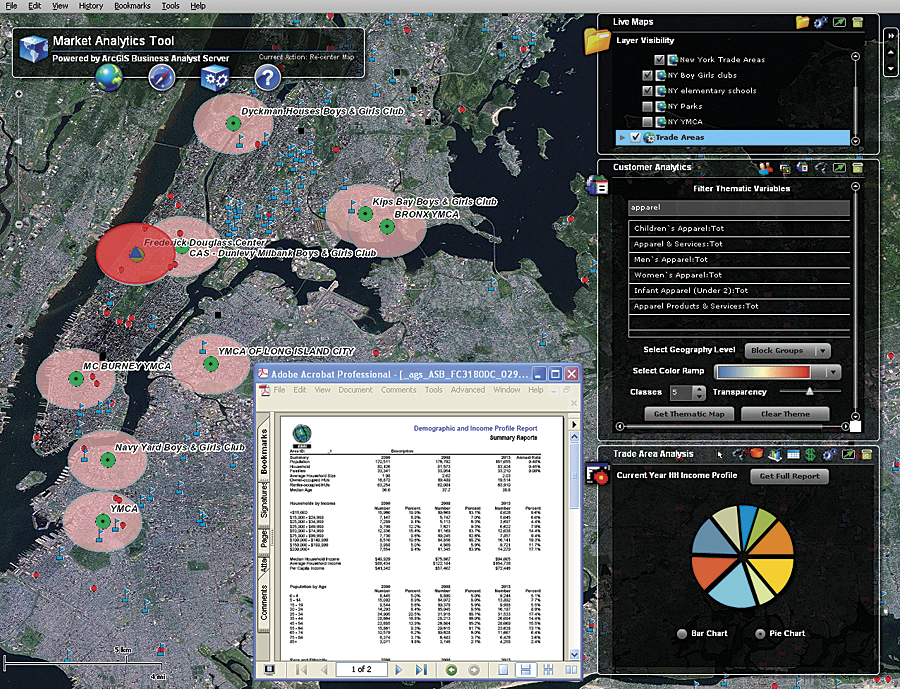
Task: Toggle the Trade Areas layer checkbox
Action: pos(635,137)
